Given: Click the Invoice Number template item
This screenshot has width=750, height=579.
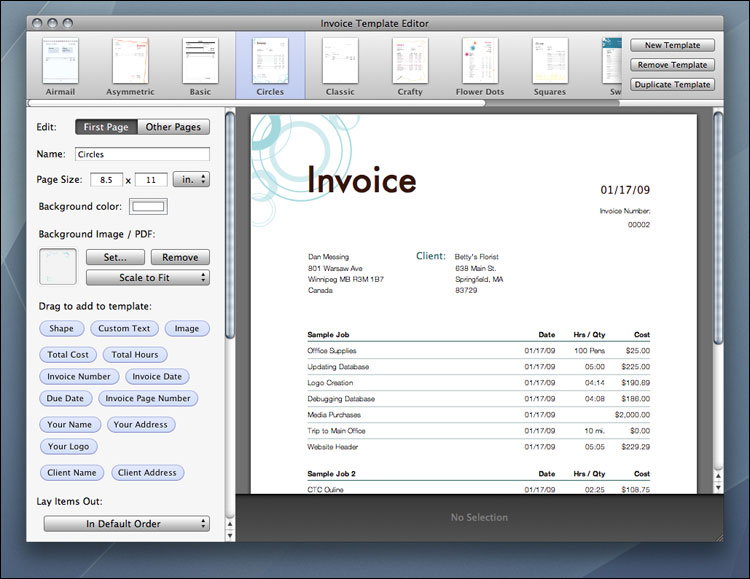Looking at the screenshot, I should coord(79,377).
